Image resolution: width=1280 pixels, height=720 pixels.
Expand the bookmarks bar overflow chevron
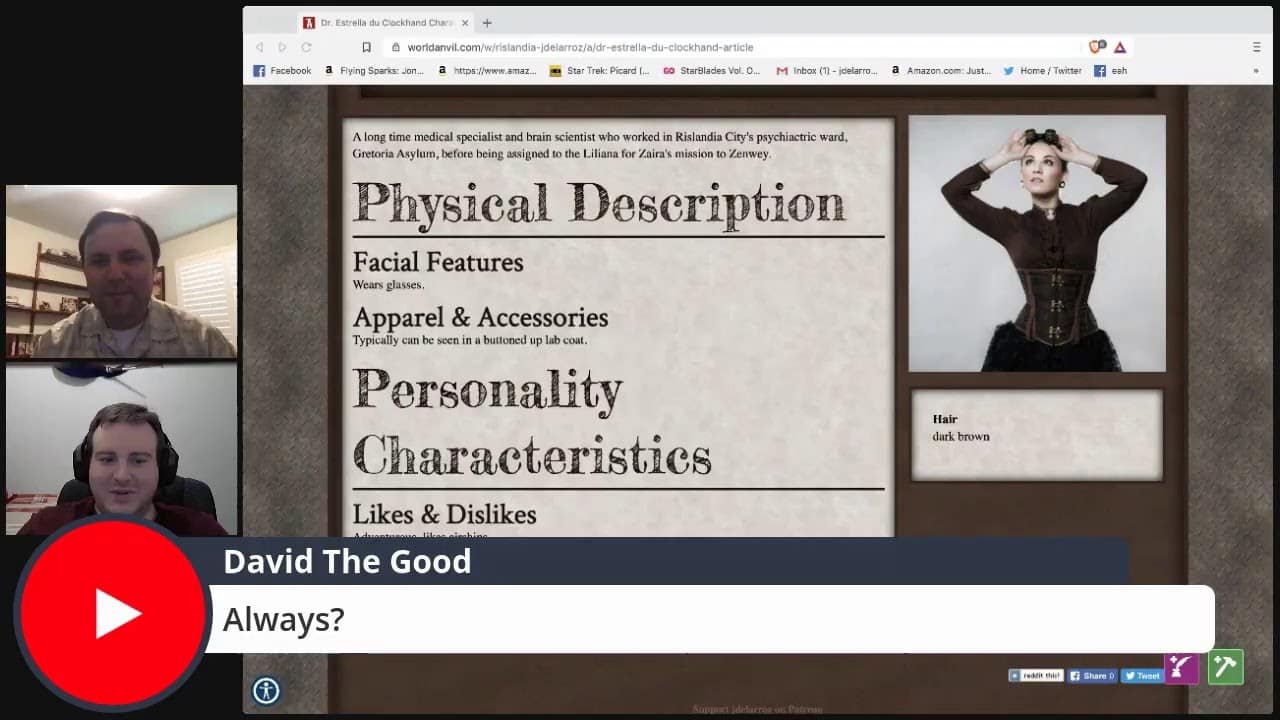pyautogui.click(x=1256, y=71)
